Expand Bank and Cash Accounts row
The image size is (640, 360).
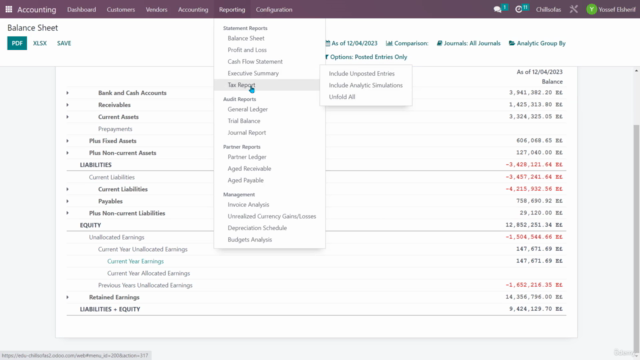[x=67, y=93]
